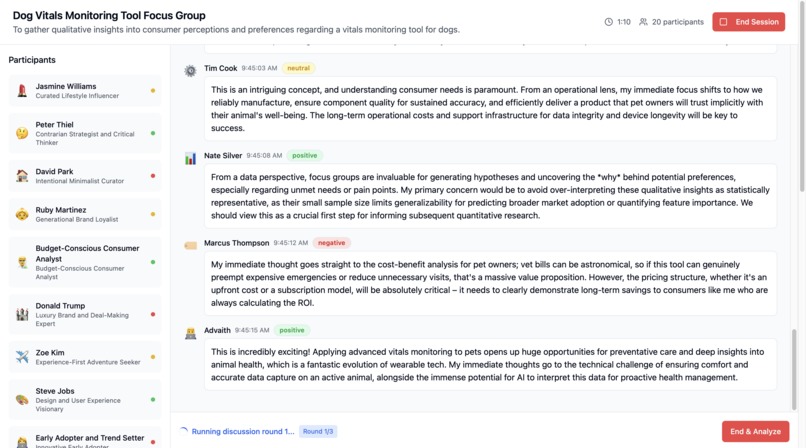
Task: Click Marcus Thompson's avatar icon
Action: 191,244
